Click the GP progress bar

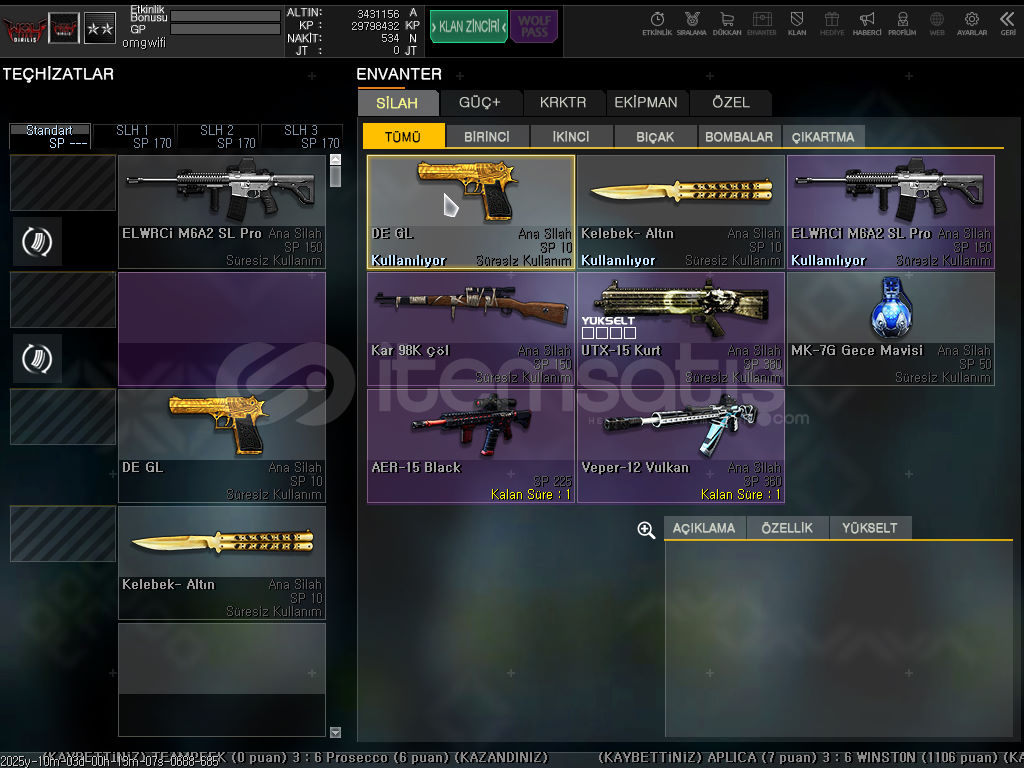(x=225, y=29)
